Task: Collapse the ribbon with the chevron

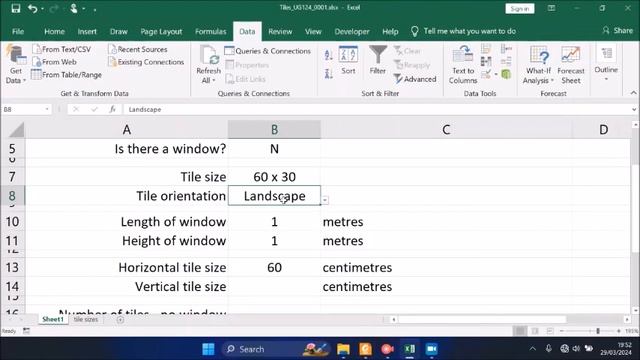Action: tap(633, 93)
